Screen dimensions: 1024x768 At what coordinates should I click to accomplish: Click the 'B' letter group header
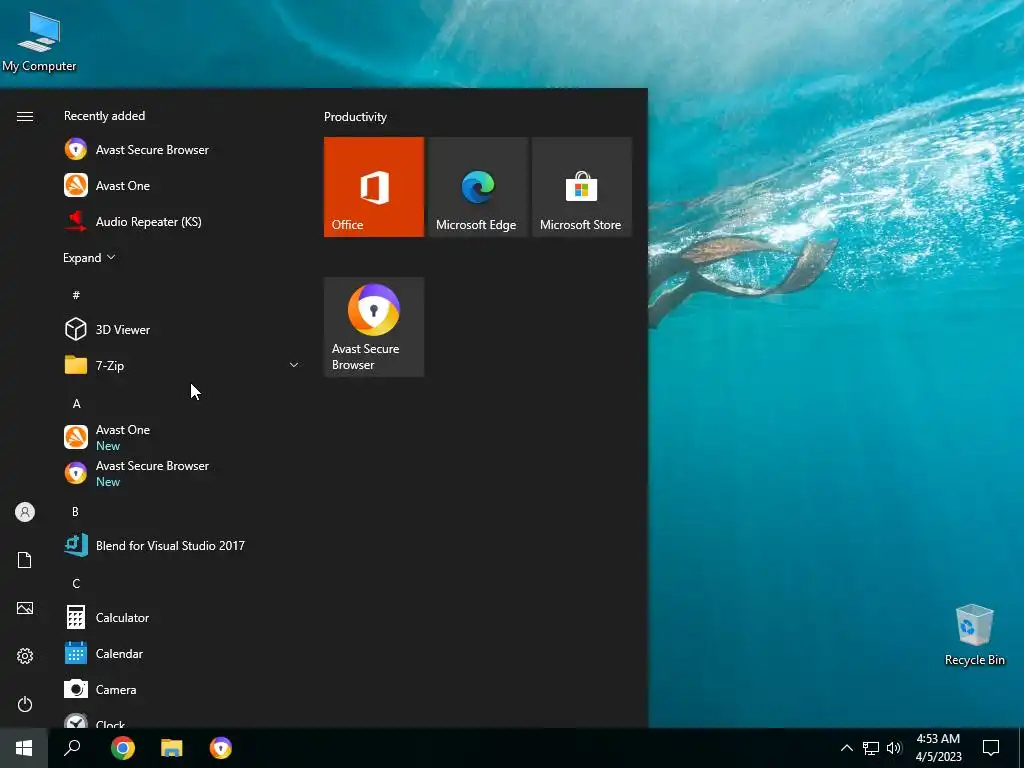[75, 511]
